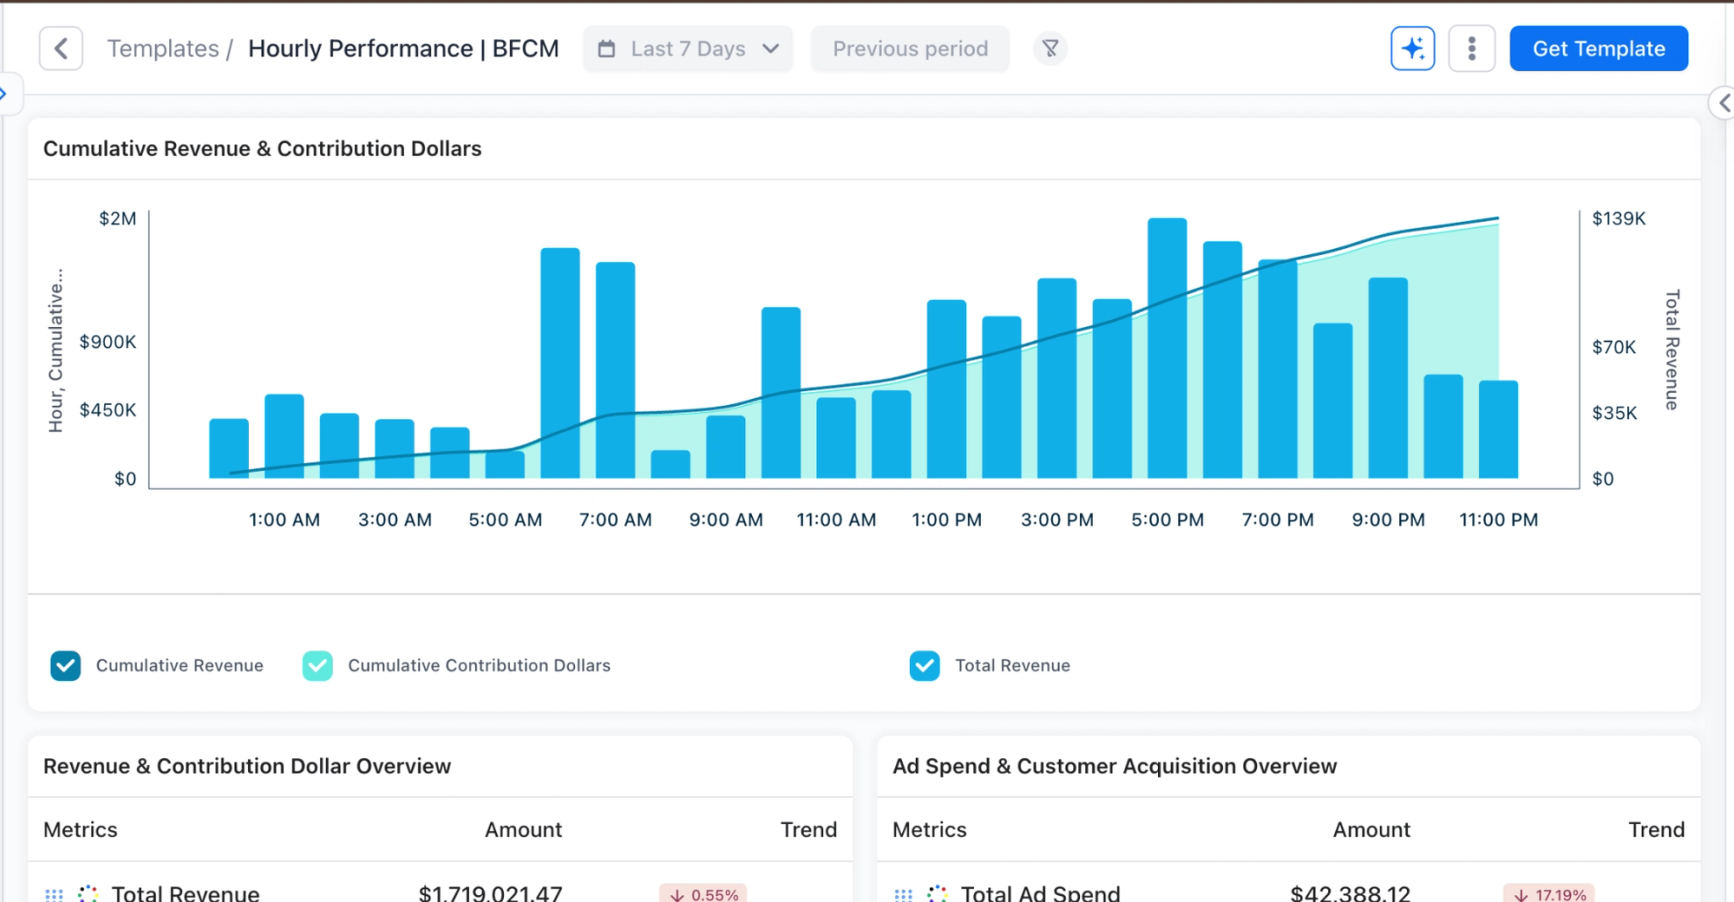Click the drag handle beside Total Ad Spend
This screenshot has width=1734, height=902.
903,894
